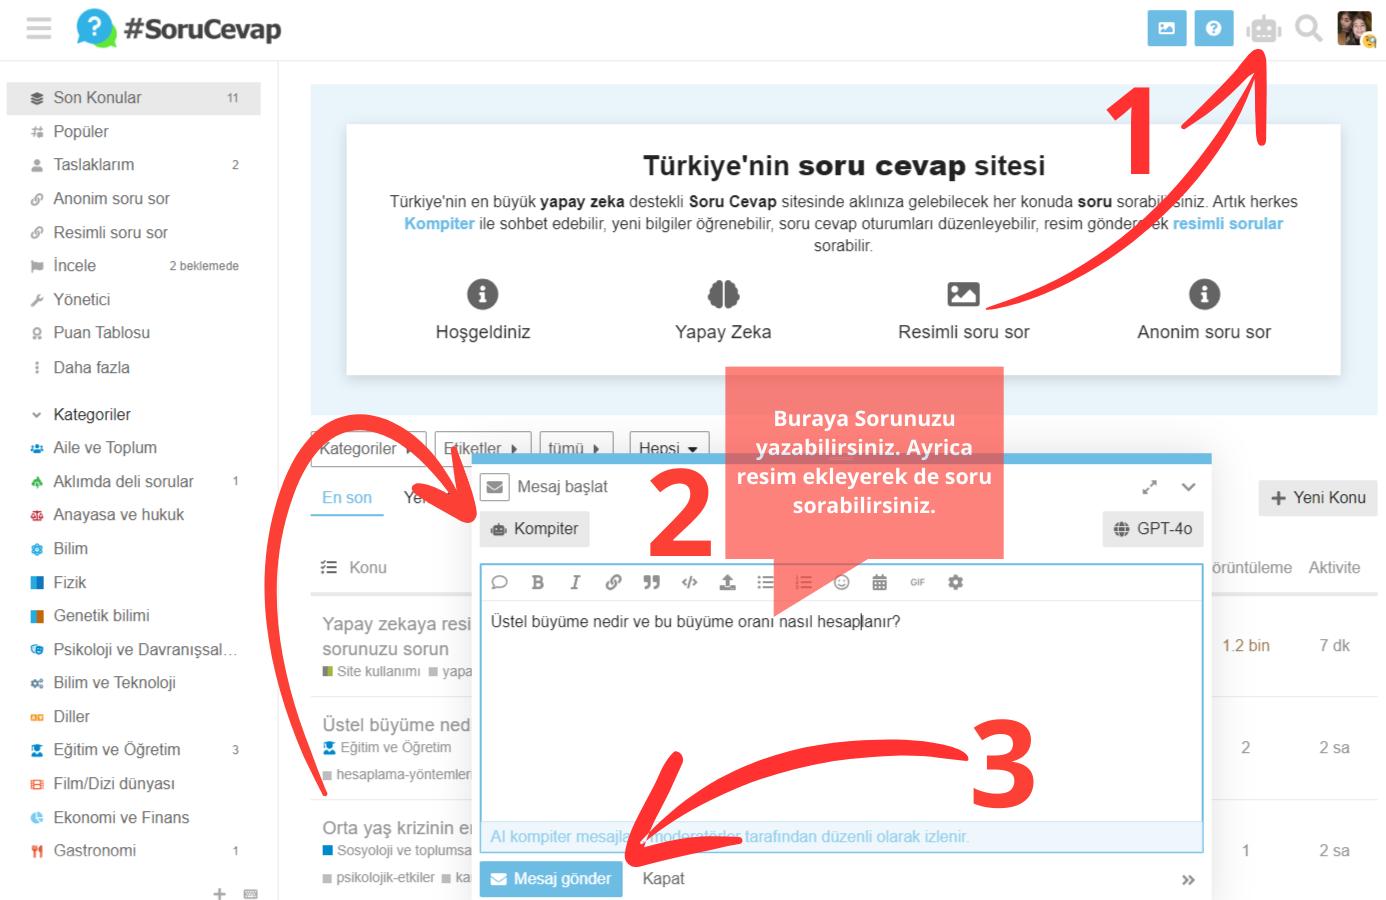Viewport: 1386px width, 900px height.
Task: Switch to the 'En son' tab
Action: tap(347, 495)
